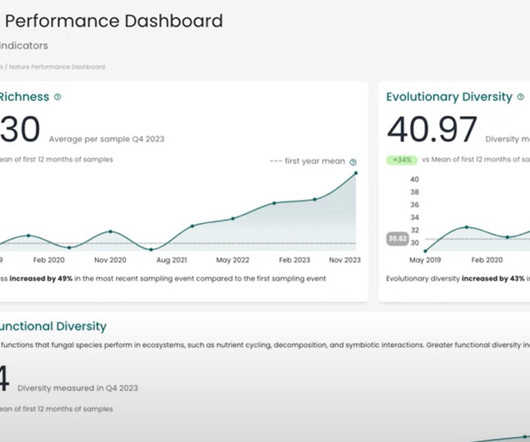This screenshot has height=442, width=530.
Task: Click the Nov 2023 axis label
Action: [345, 260]
